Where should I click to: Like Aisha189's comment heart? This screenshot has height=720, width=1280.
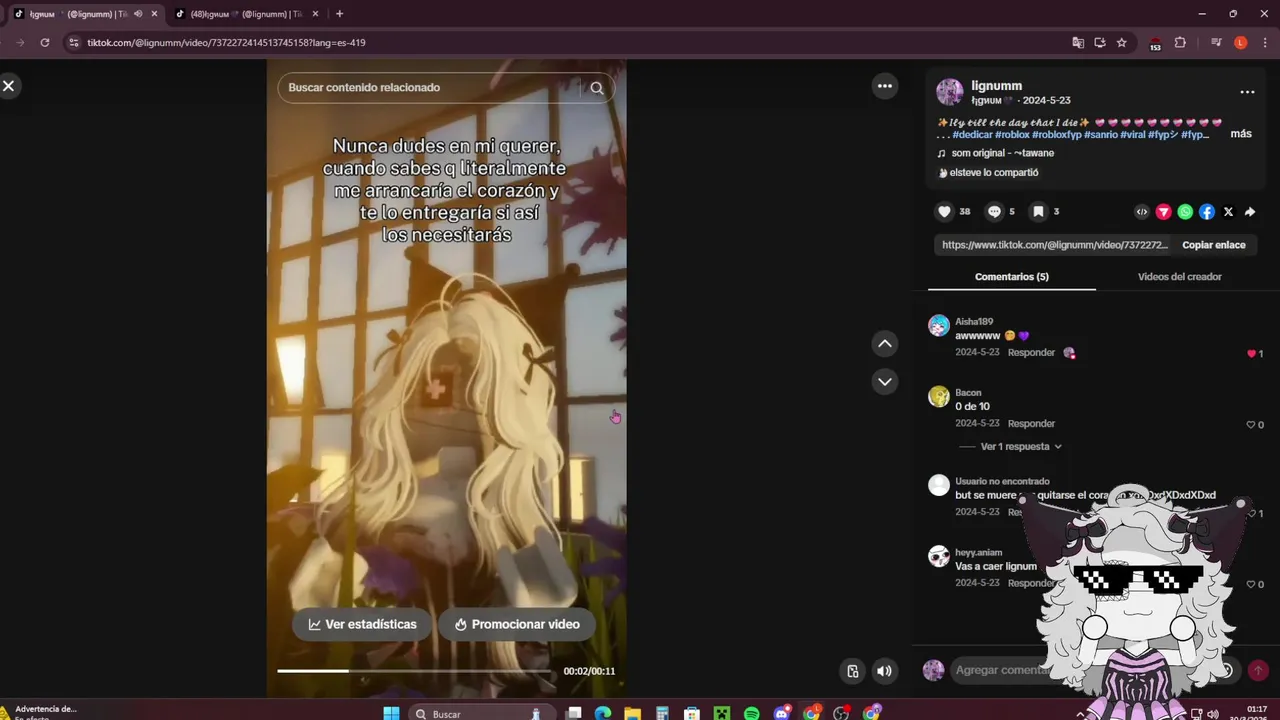[x=1251, y=354]
